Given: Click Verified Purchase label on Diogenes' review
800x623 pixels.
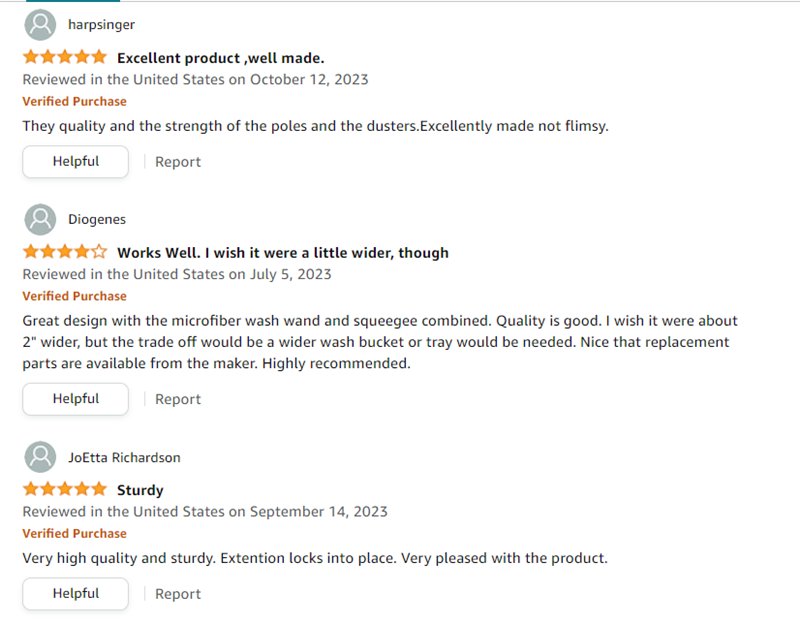Looking at the screenshot, I should click(74, 296).
